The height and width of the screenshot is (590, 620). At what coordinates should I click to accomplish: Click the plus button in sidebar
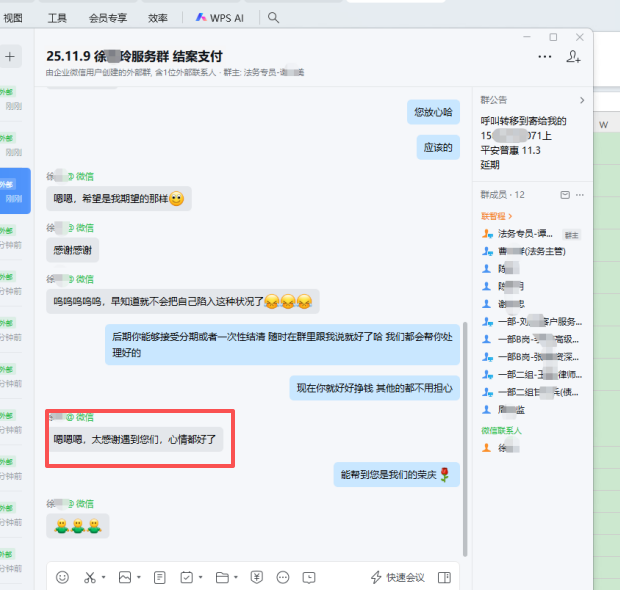(10, 57)
